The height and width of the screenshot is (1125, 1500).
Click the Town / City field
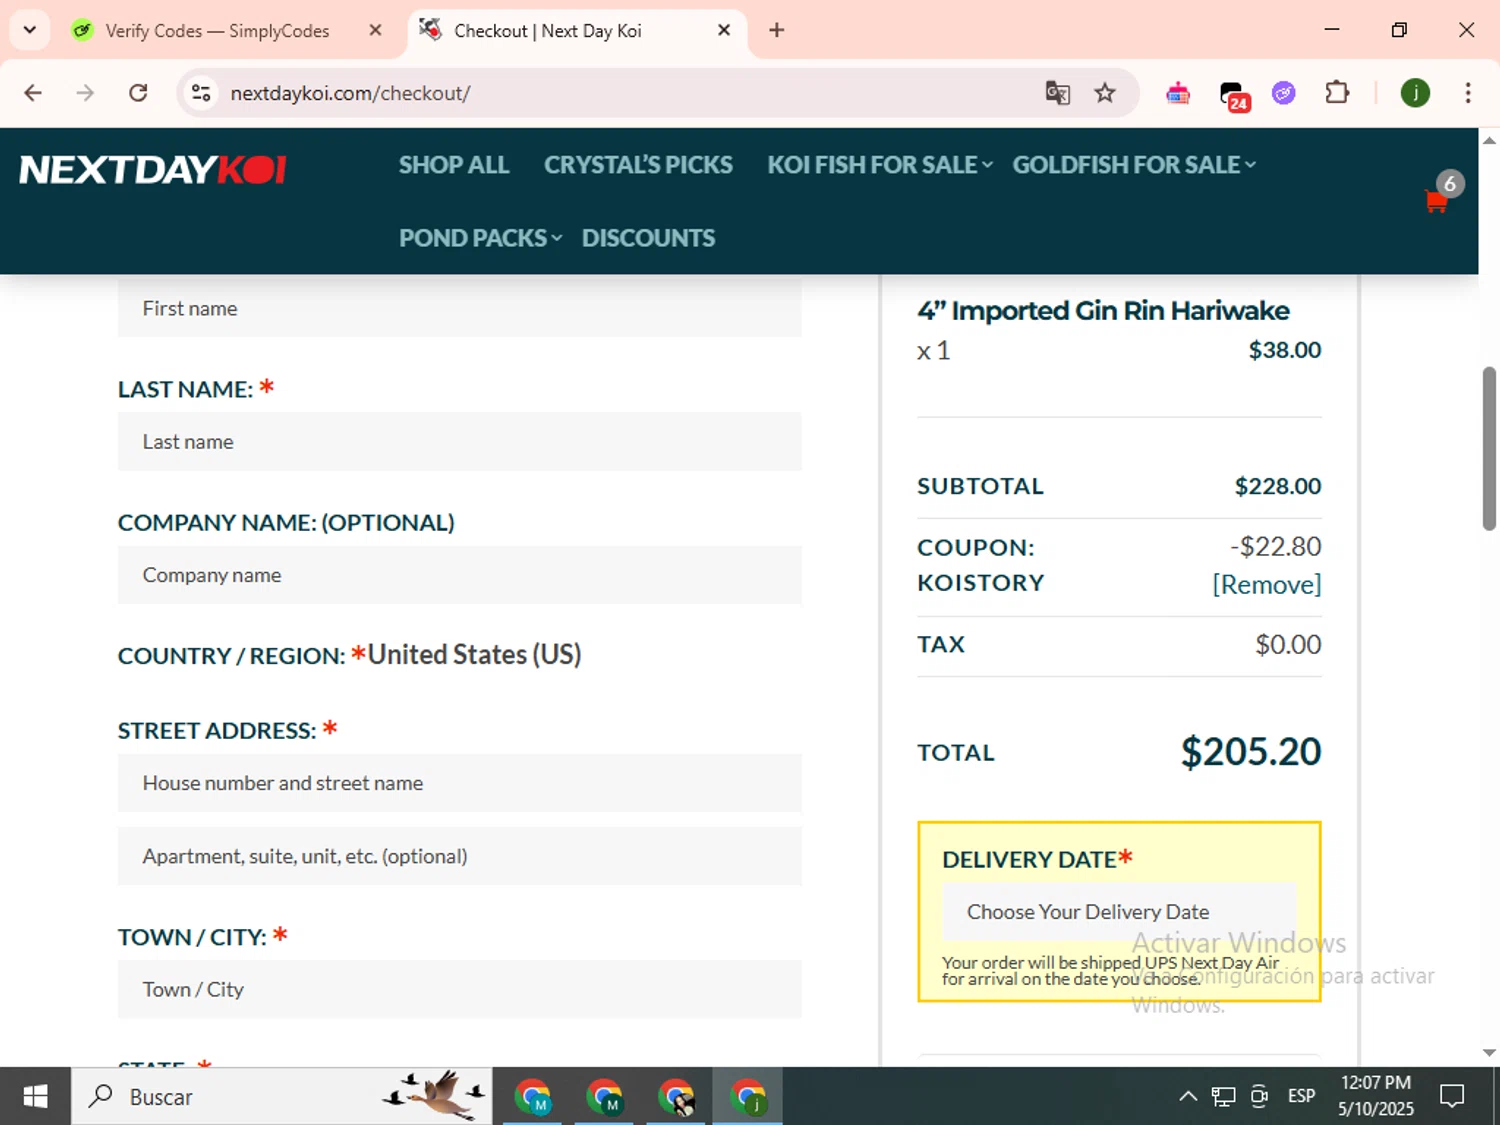[x=459, y=989]
